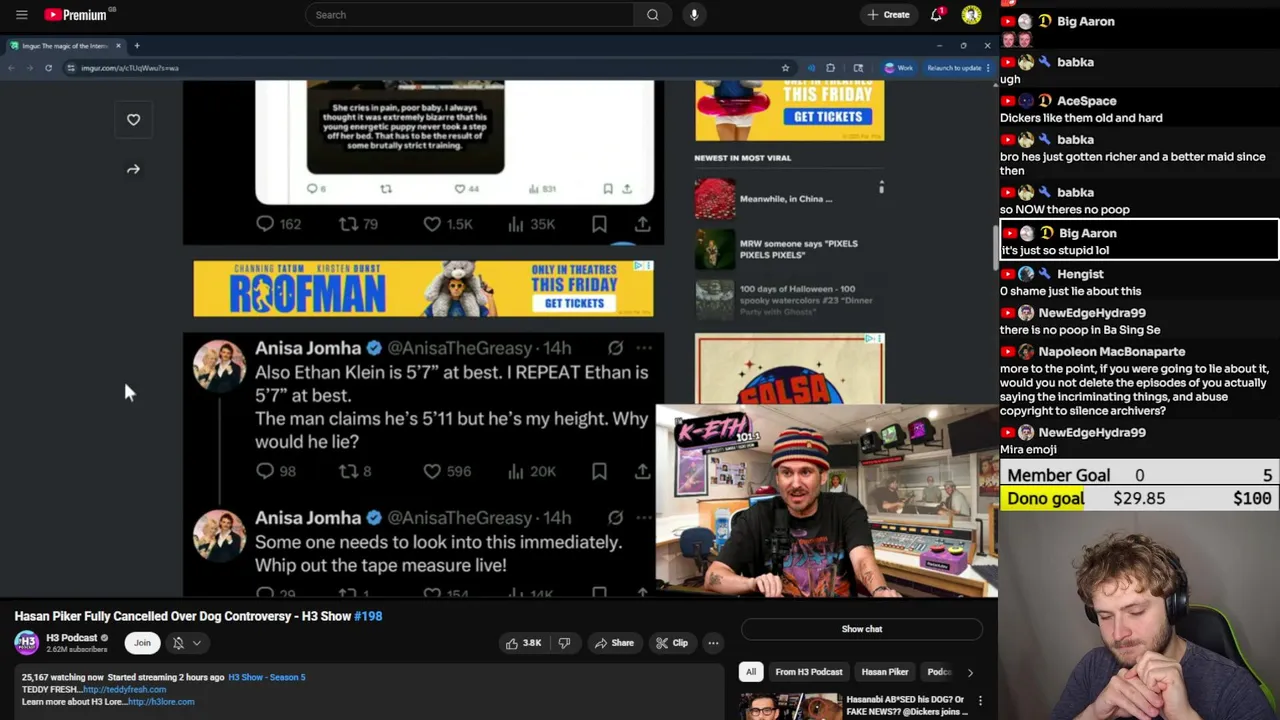
Task: Reload the Imgur page in browser
Action: point(48,68)
